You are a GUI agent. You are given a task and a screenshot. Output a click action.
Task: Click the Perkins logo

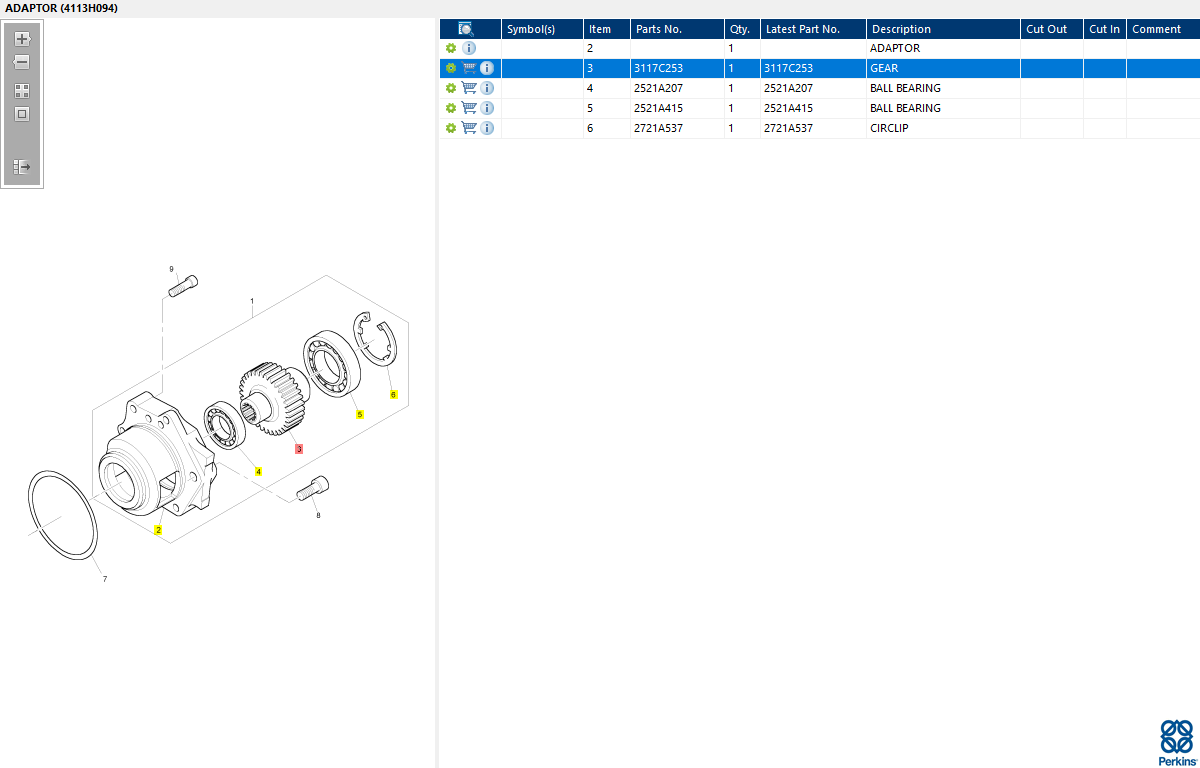tap(1176, 742)
